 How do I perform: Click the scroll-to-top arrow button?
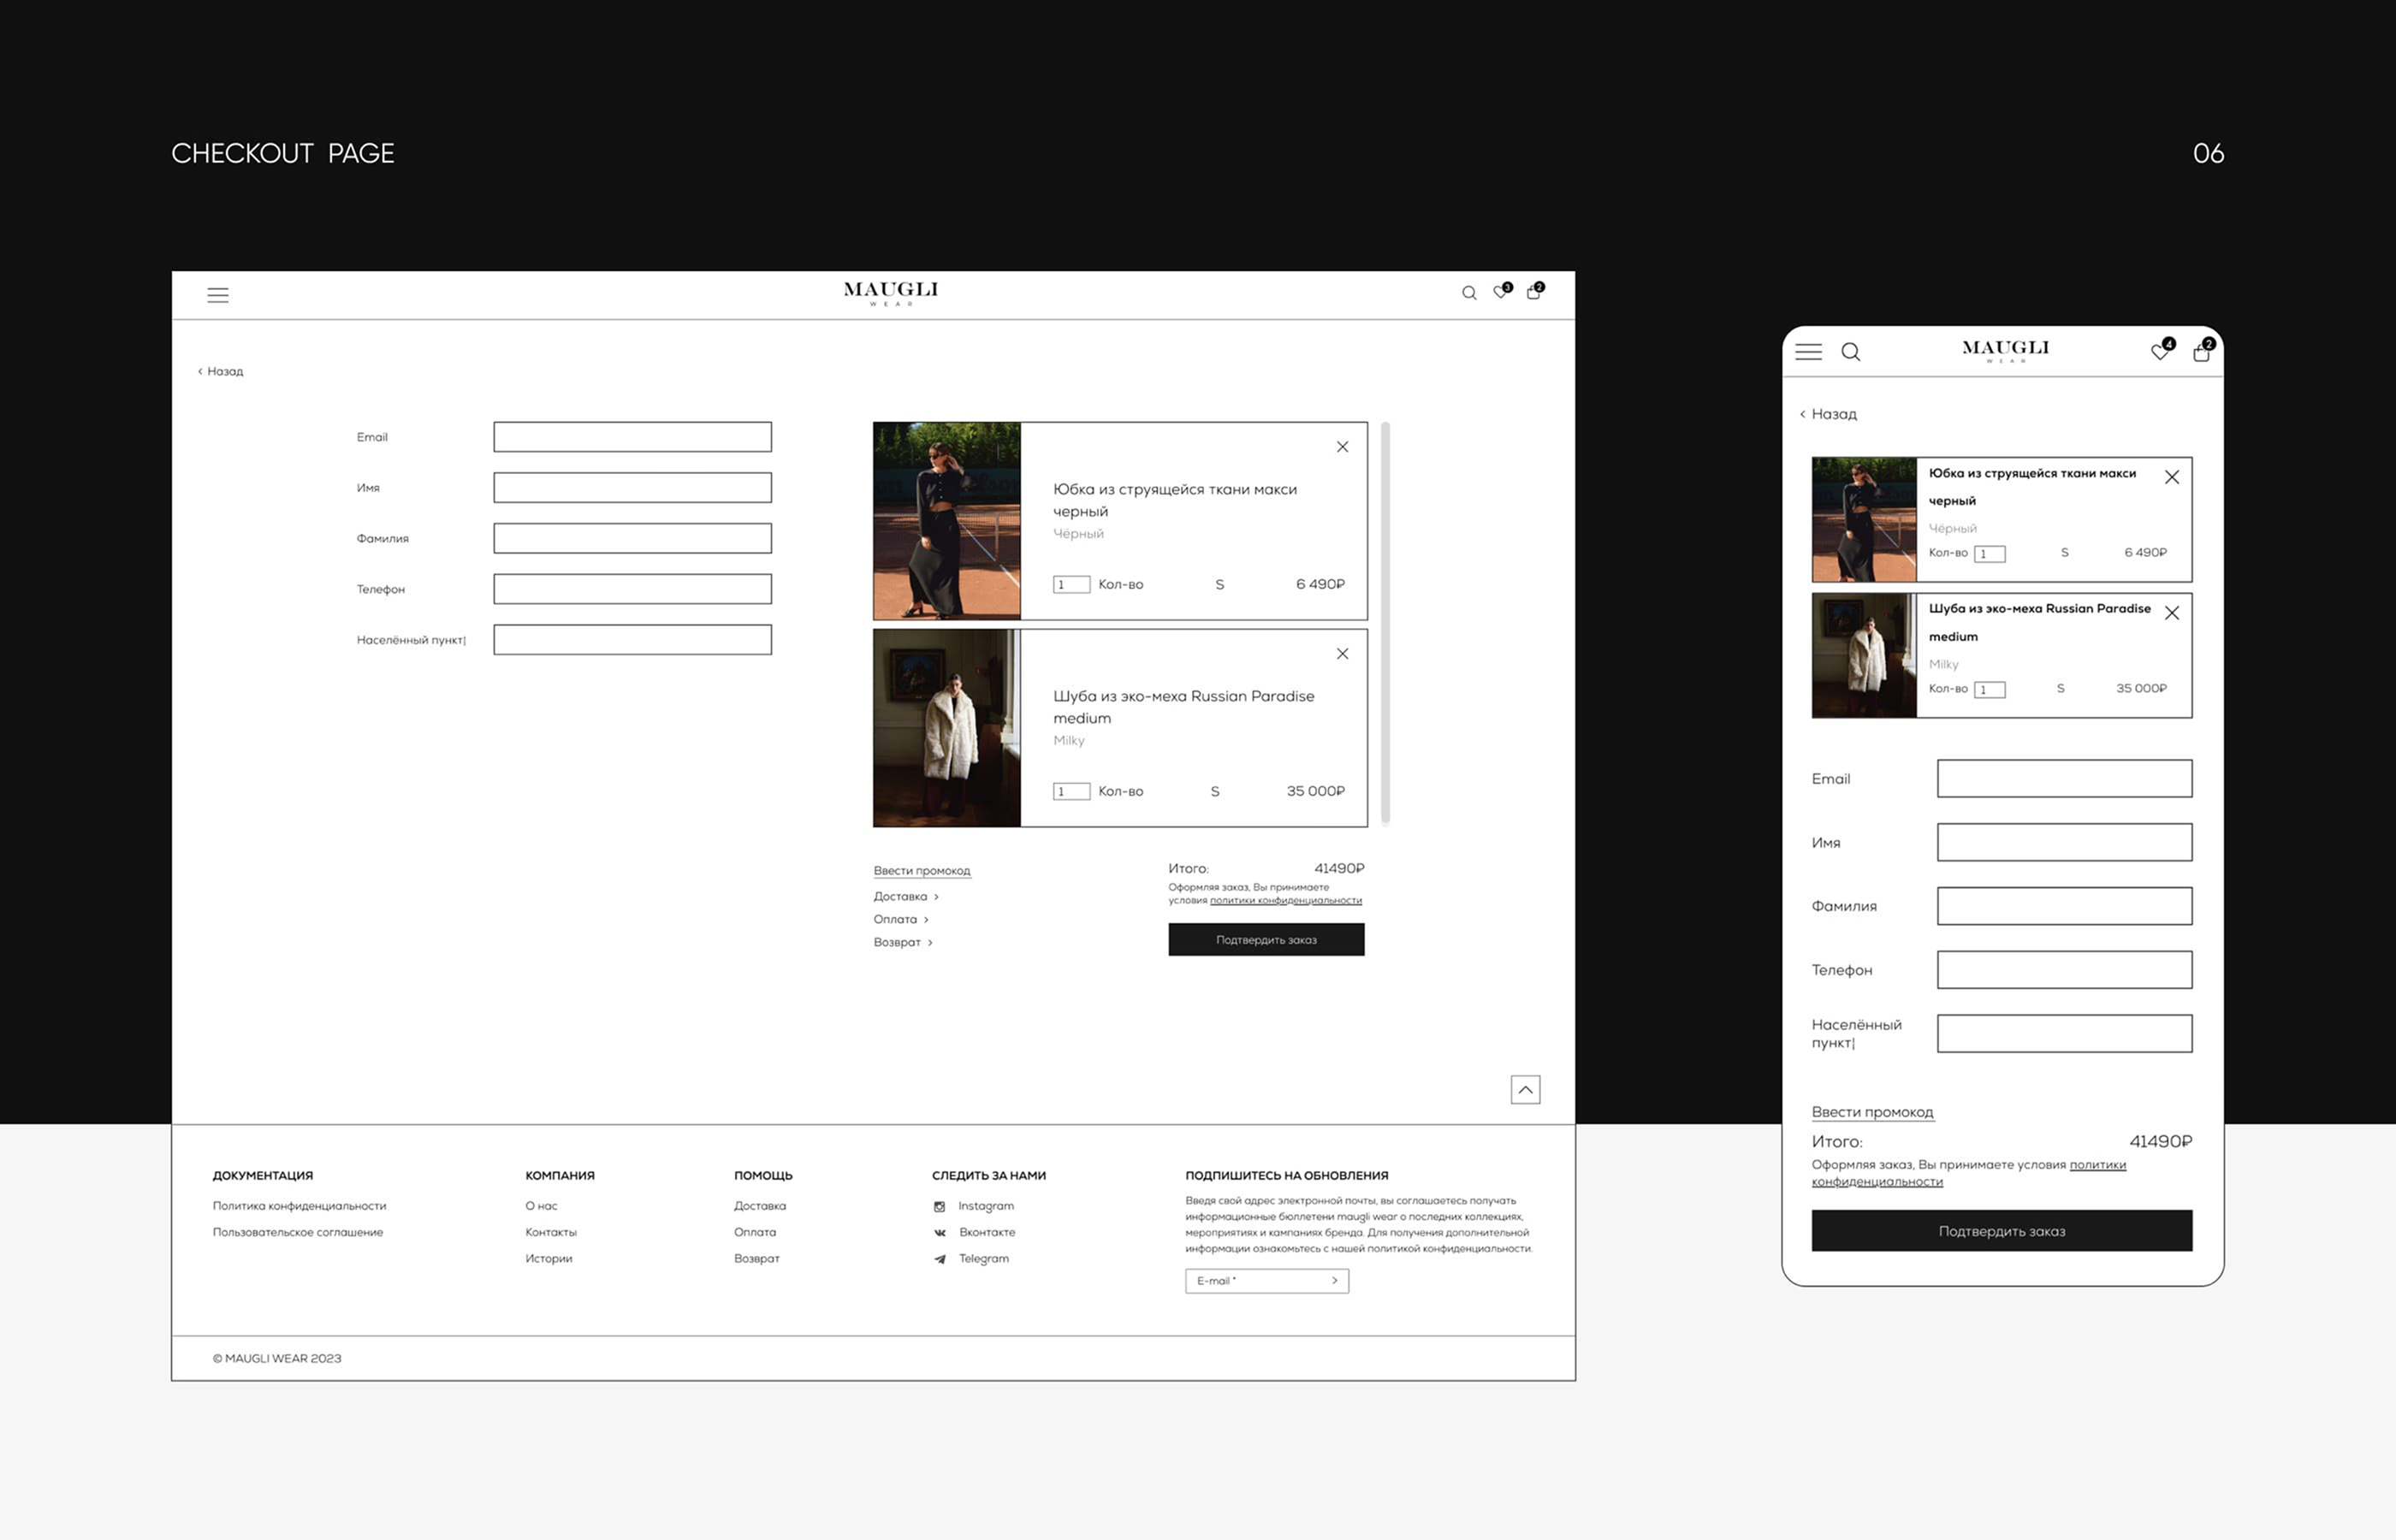coord(1525,1090)
